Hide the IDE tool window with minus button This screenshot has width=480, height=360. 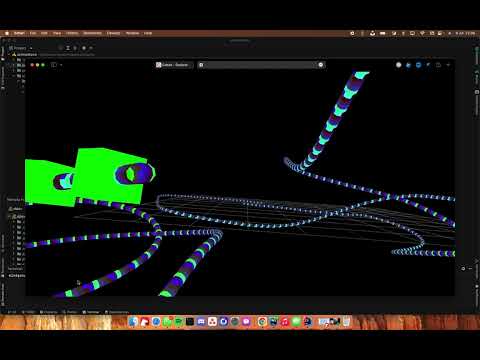pos(470,268)
